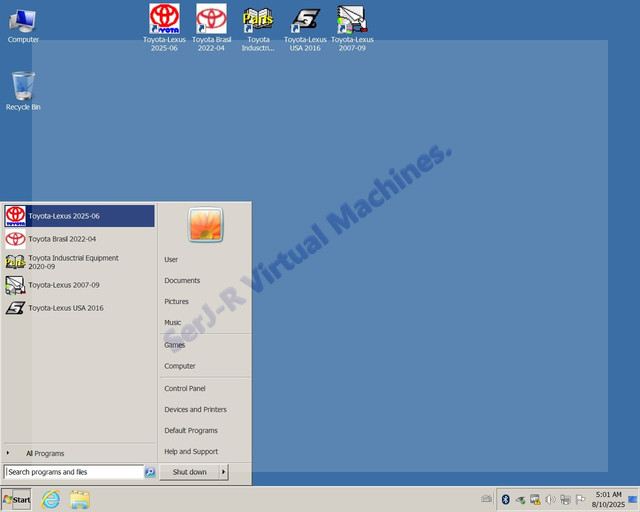Viewport: 640px width, 512px height.
Task: Expand the Shut down options arrow
Action: point(223,472)
